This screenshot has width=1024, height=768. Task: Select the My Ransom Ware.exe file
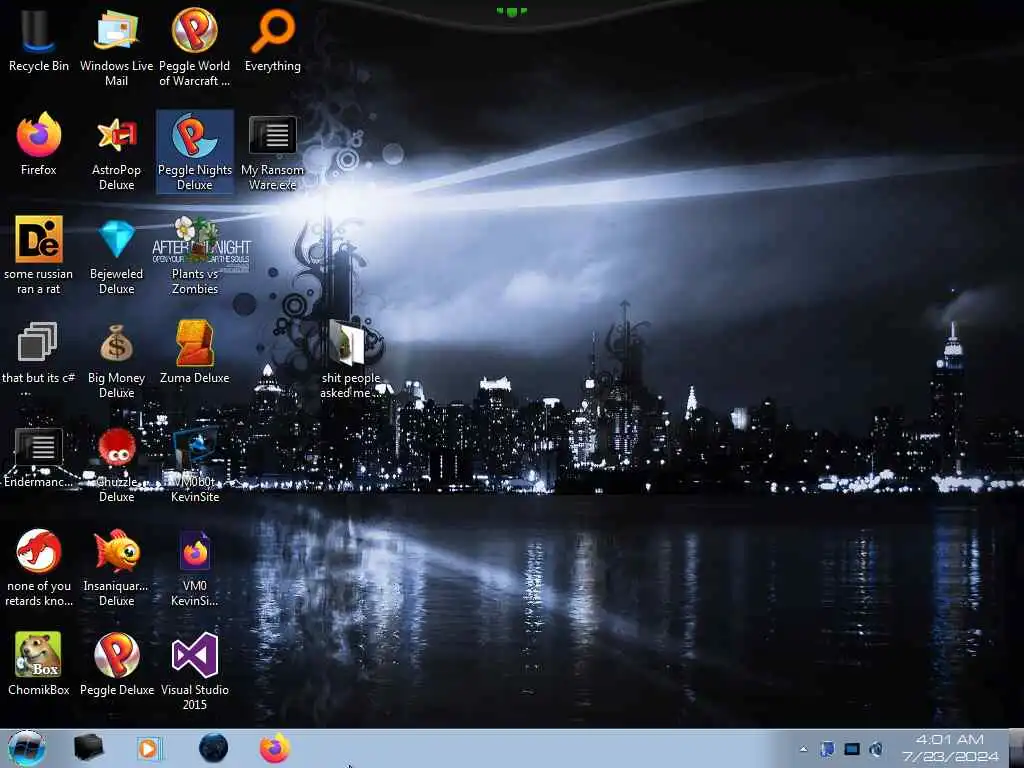tap(272, 153)
